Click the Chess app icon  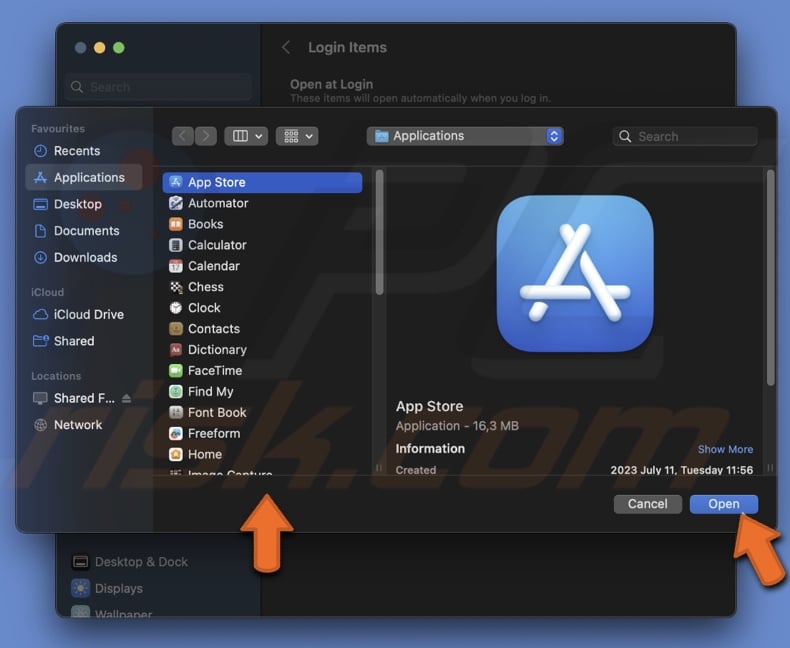coord(175,287)
